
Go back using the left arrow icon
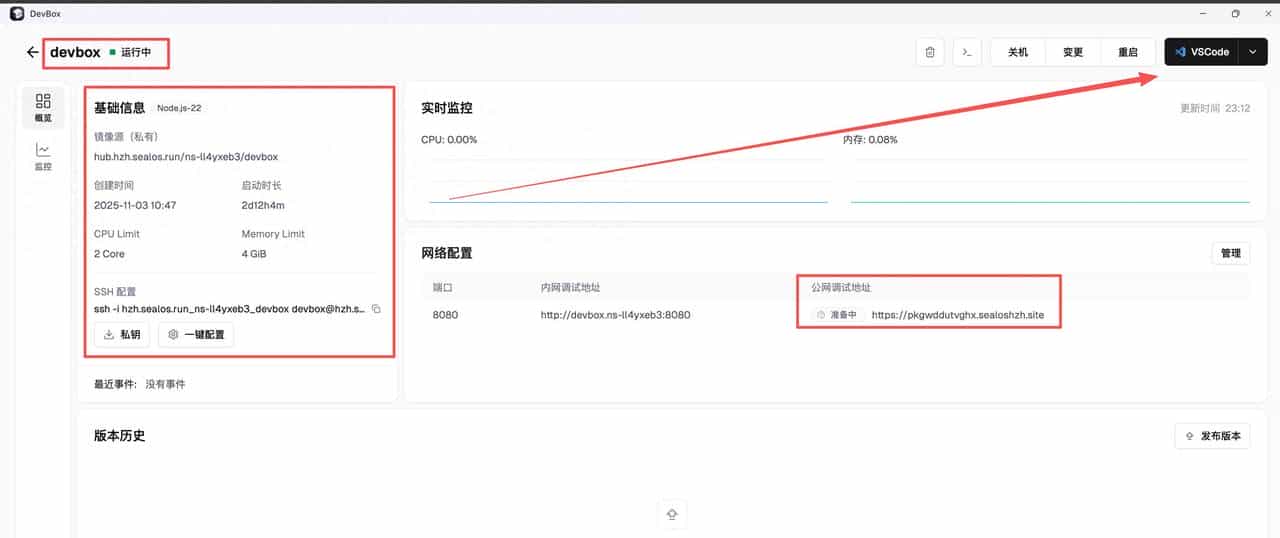coord(33,52)
